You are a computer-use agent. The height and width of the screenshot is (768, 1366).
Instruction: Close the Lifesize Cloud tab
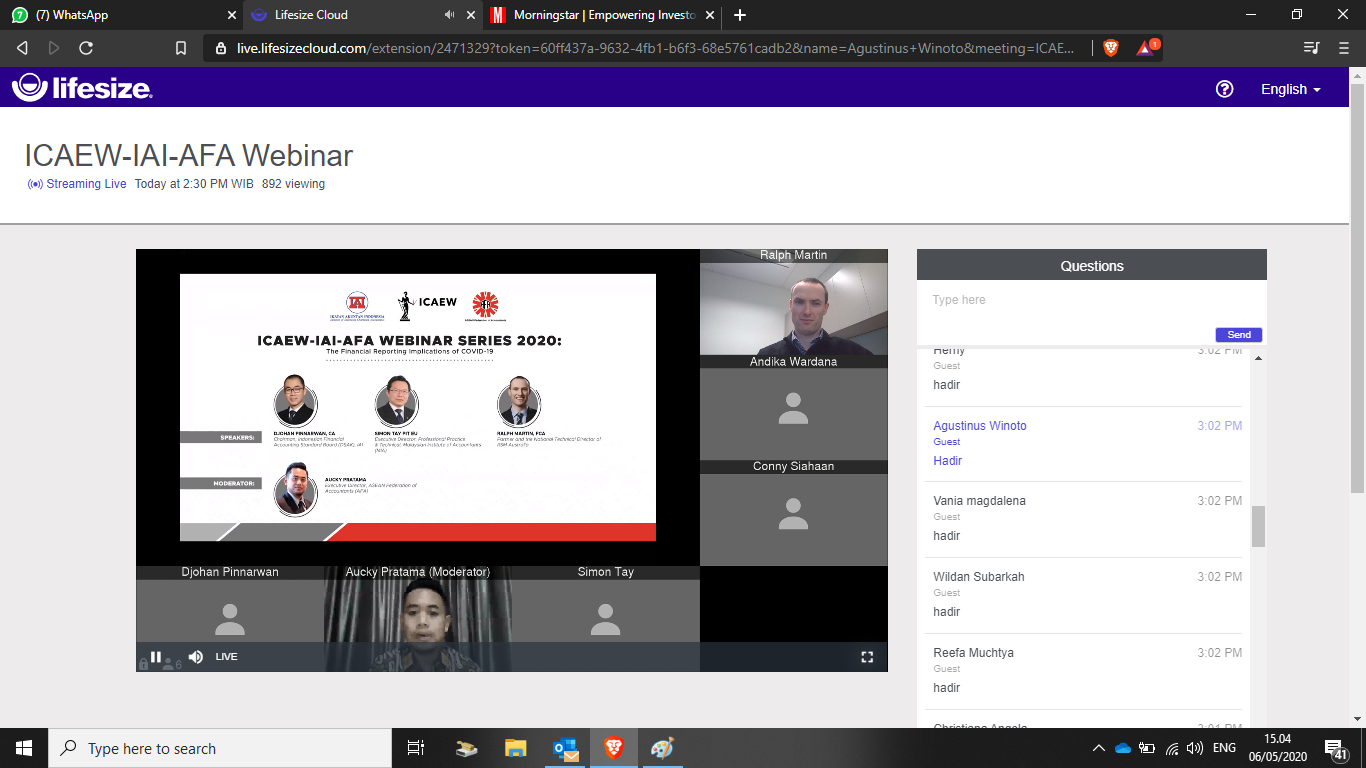click(471, 15)
